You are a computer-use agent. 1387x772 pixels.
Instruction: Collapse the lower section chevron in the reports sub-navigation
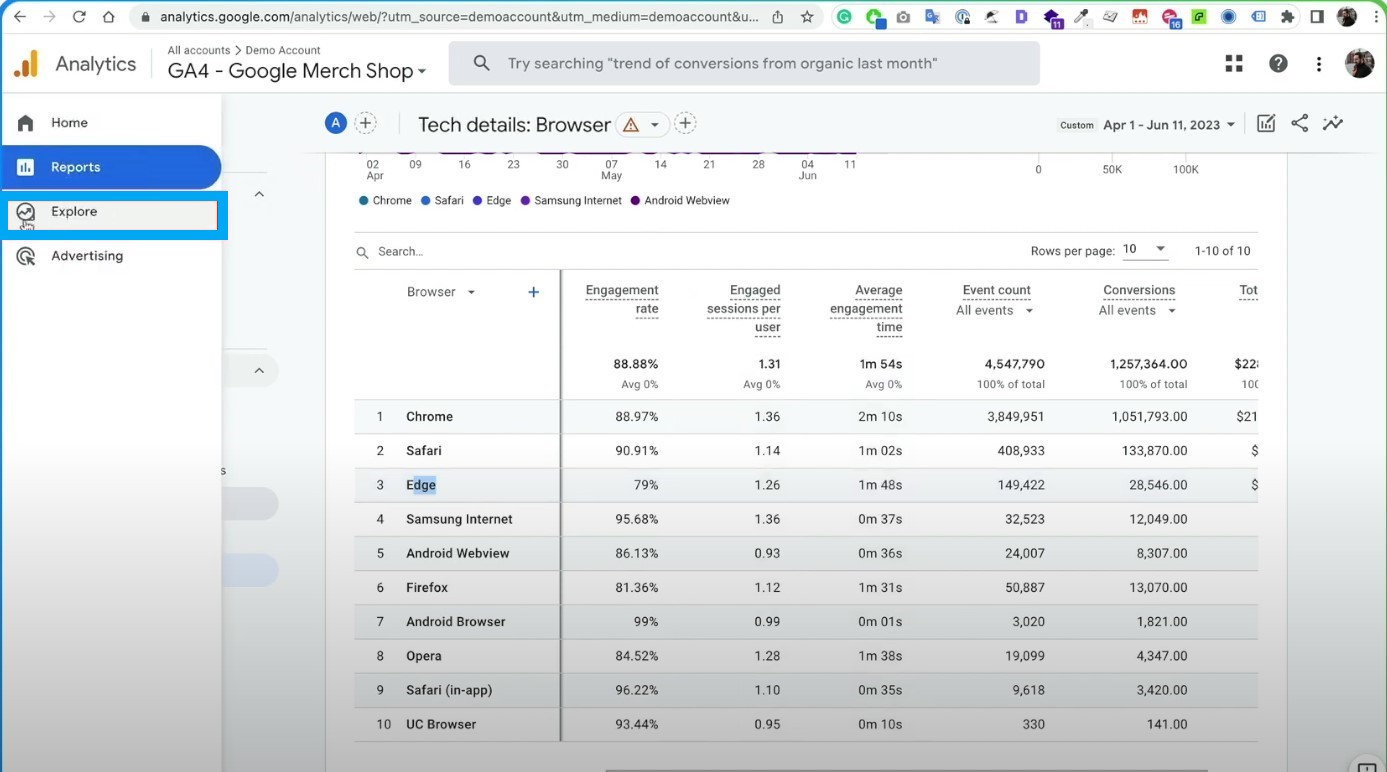point(259,371)
